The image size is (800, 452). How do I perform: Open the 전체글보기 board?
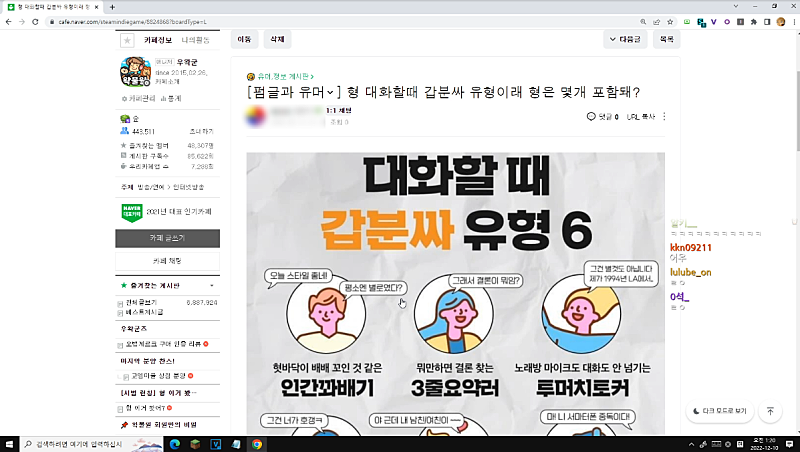pos(141,303)
